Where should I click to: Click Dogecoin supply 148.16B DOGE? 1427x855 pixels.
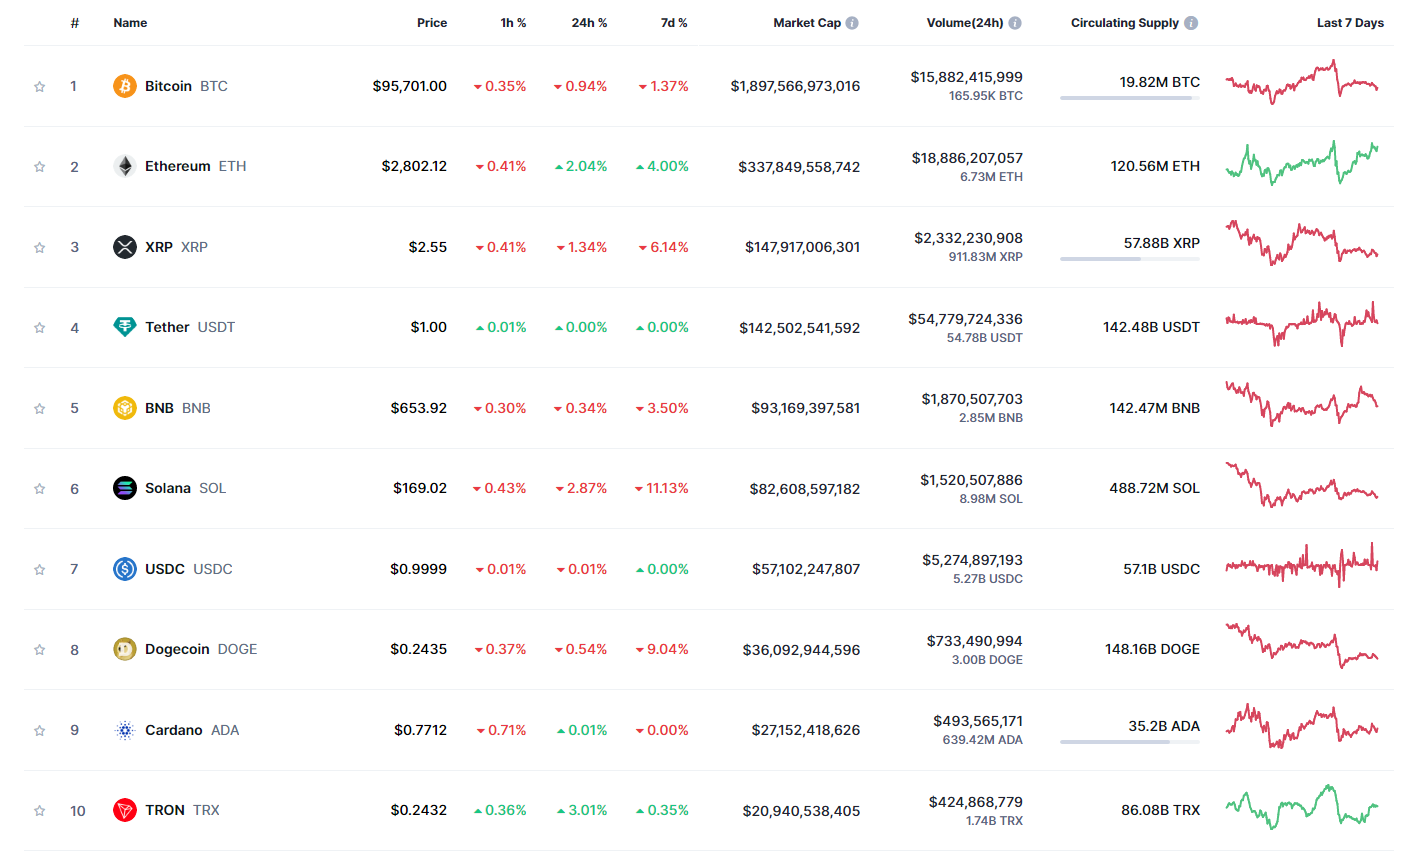coord(1152,649)
